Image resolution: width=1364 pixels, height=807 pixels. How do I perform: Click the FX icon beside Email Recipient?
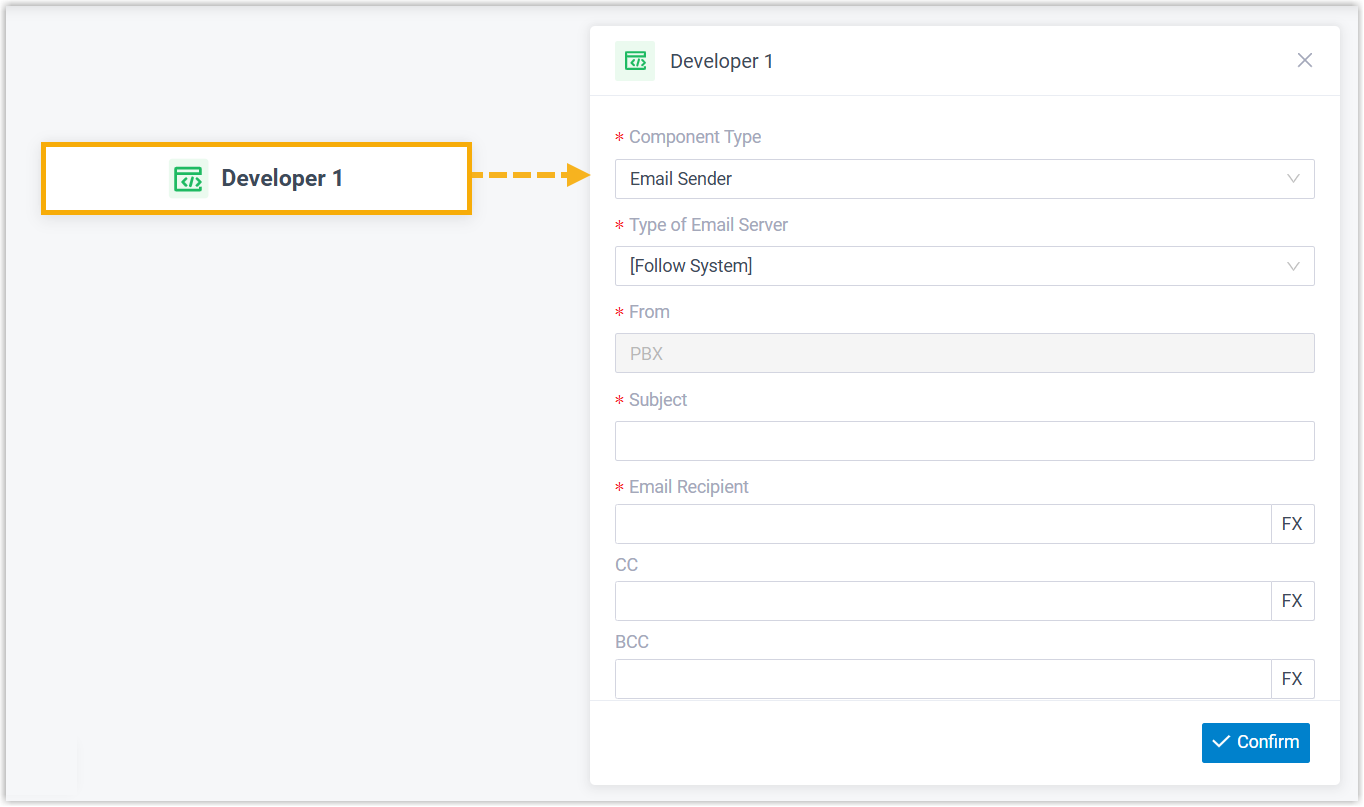(1293, 523)
